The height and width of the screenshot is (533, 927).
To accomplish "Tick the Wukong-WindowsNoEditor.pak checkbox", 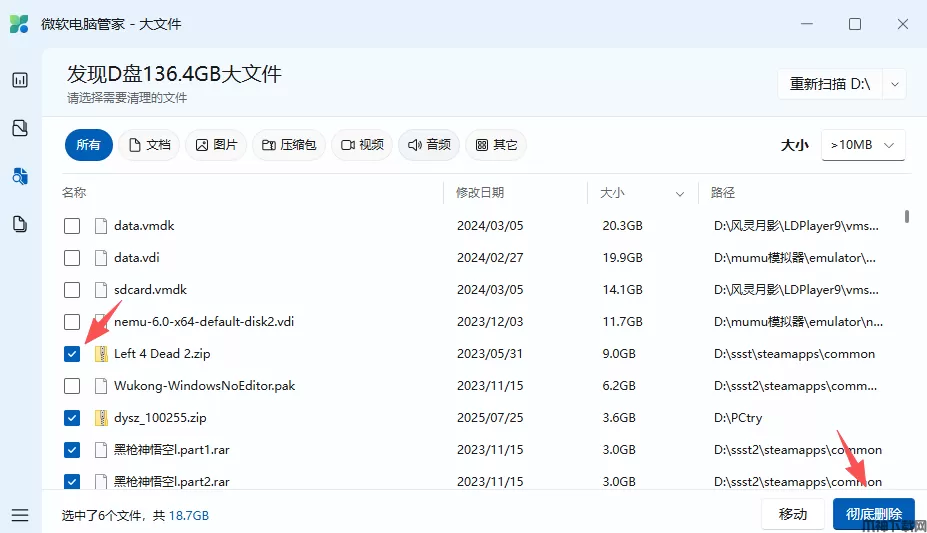I will pyautogui.click(x=72, y=386).
